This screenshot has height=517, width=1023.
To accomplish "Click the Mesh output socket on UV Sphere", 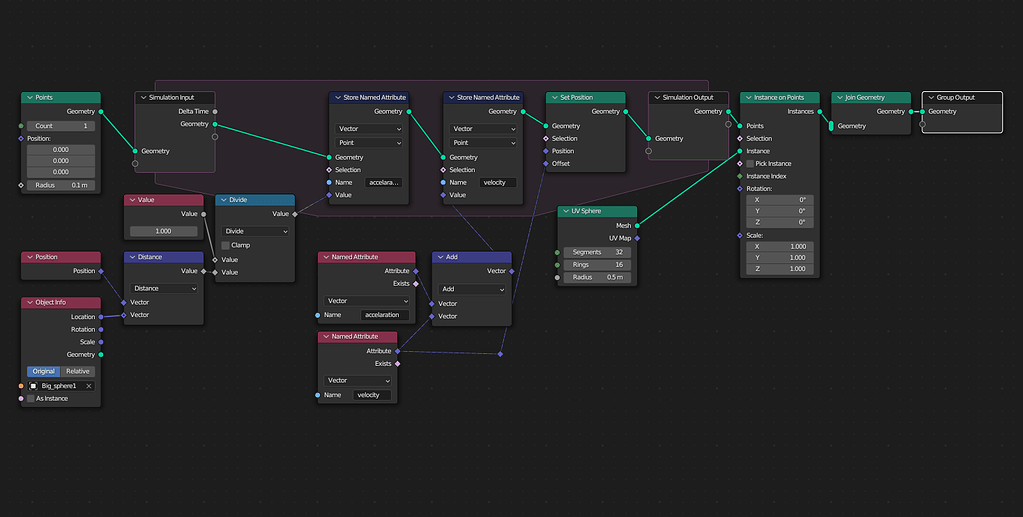I will point(637,226).
